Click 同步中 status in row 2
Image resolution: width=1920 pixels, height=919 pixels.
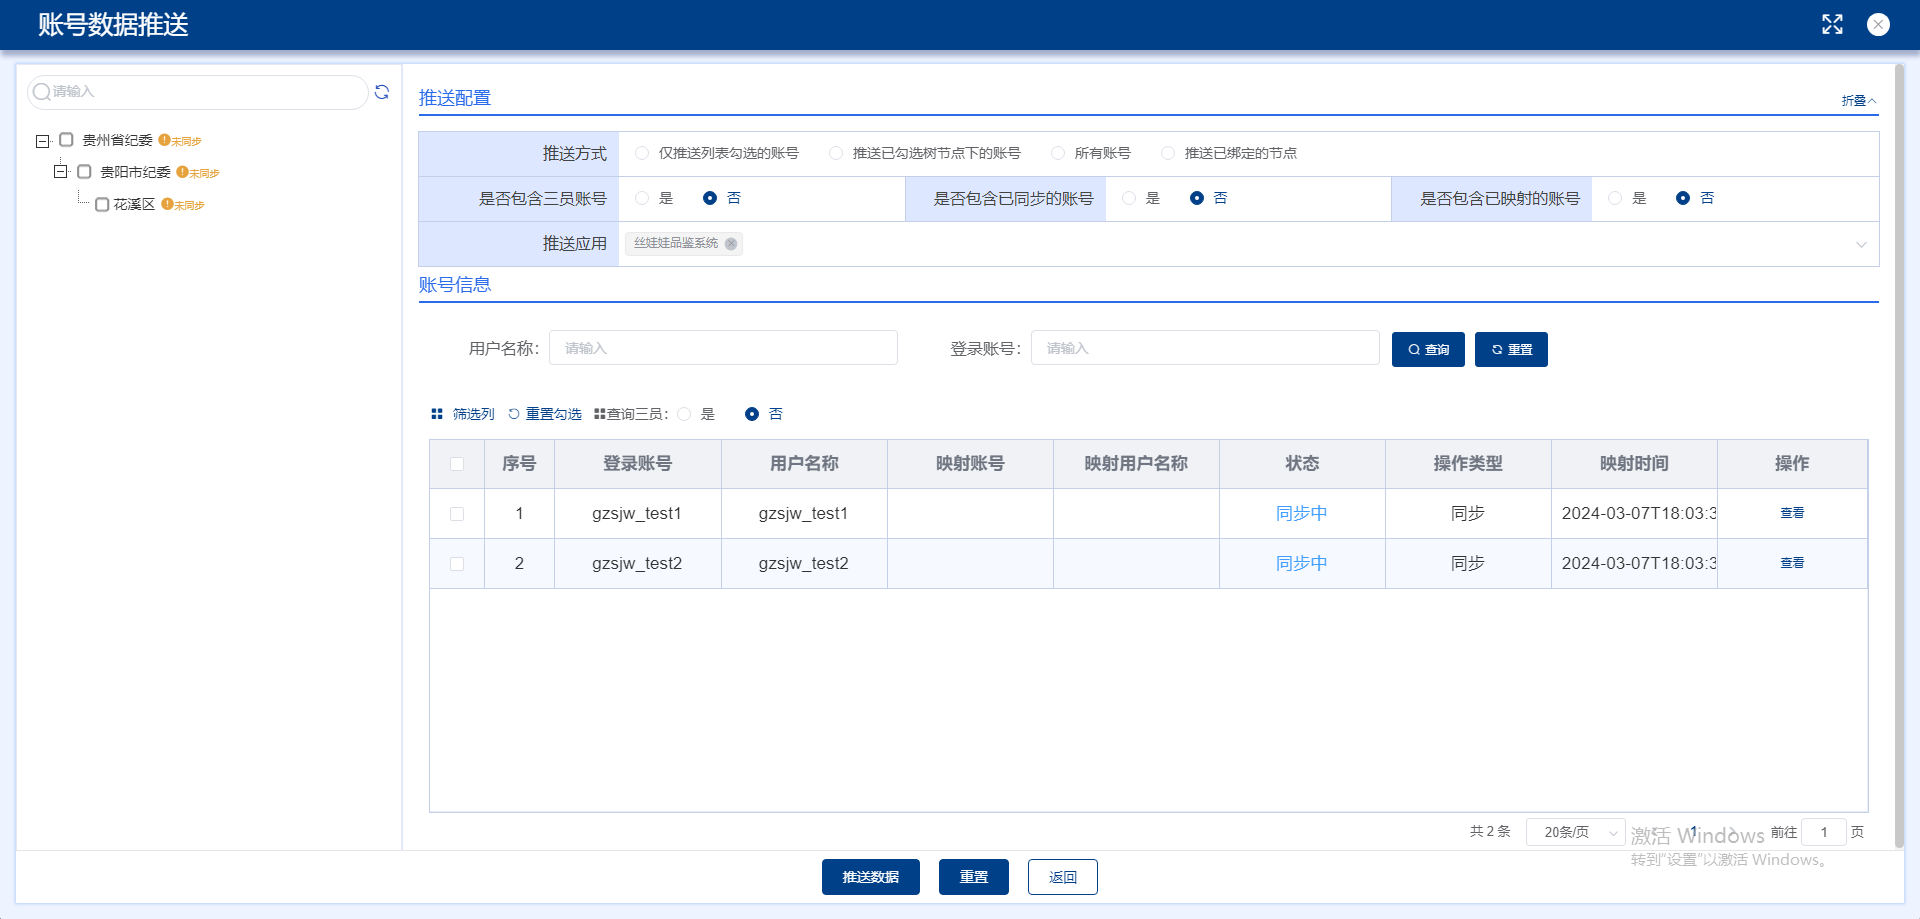coord(1302,563)
